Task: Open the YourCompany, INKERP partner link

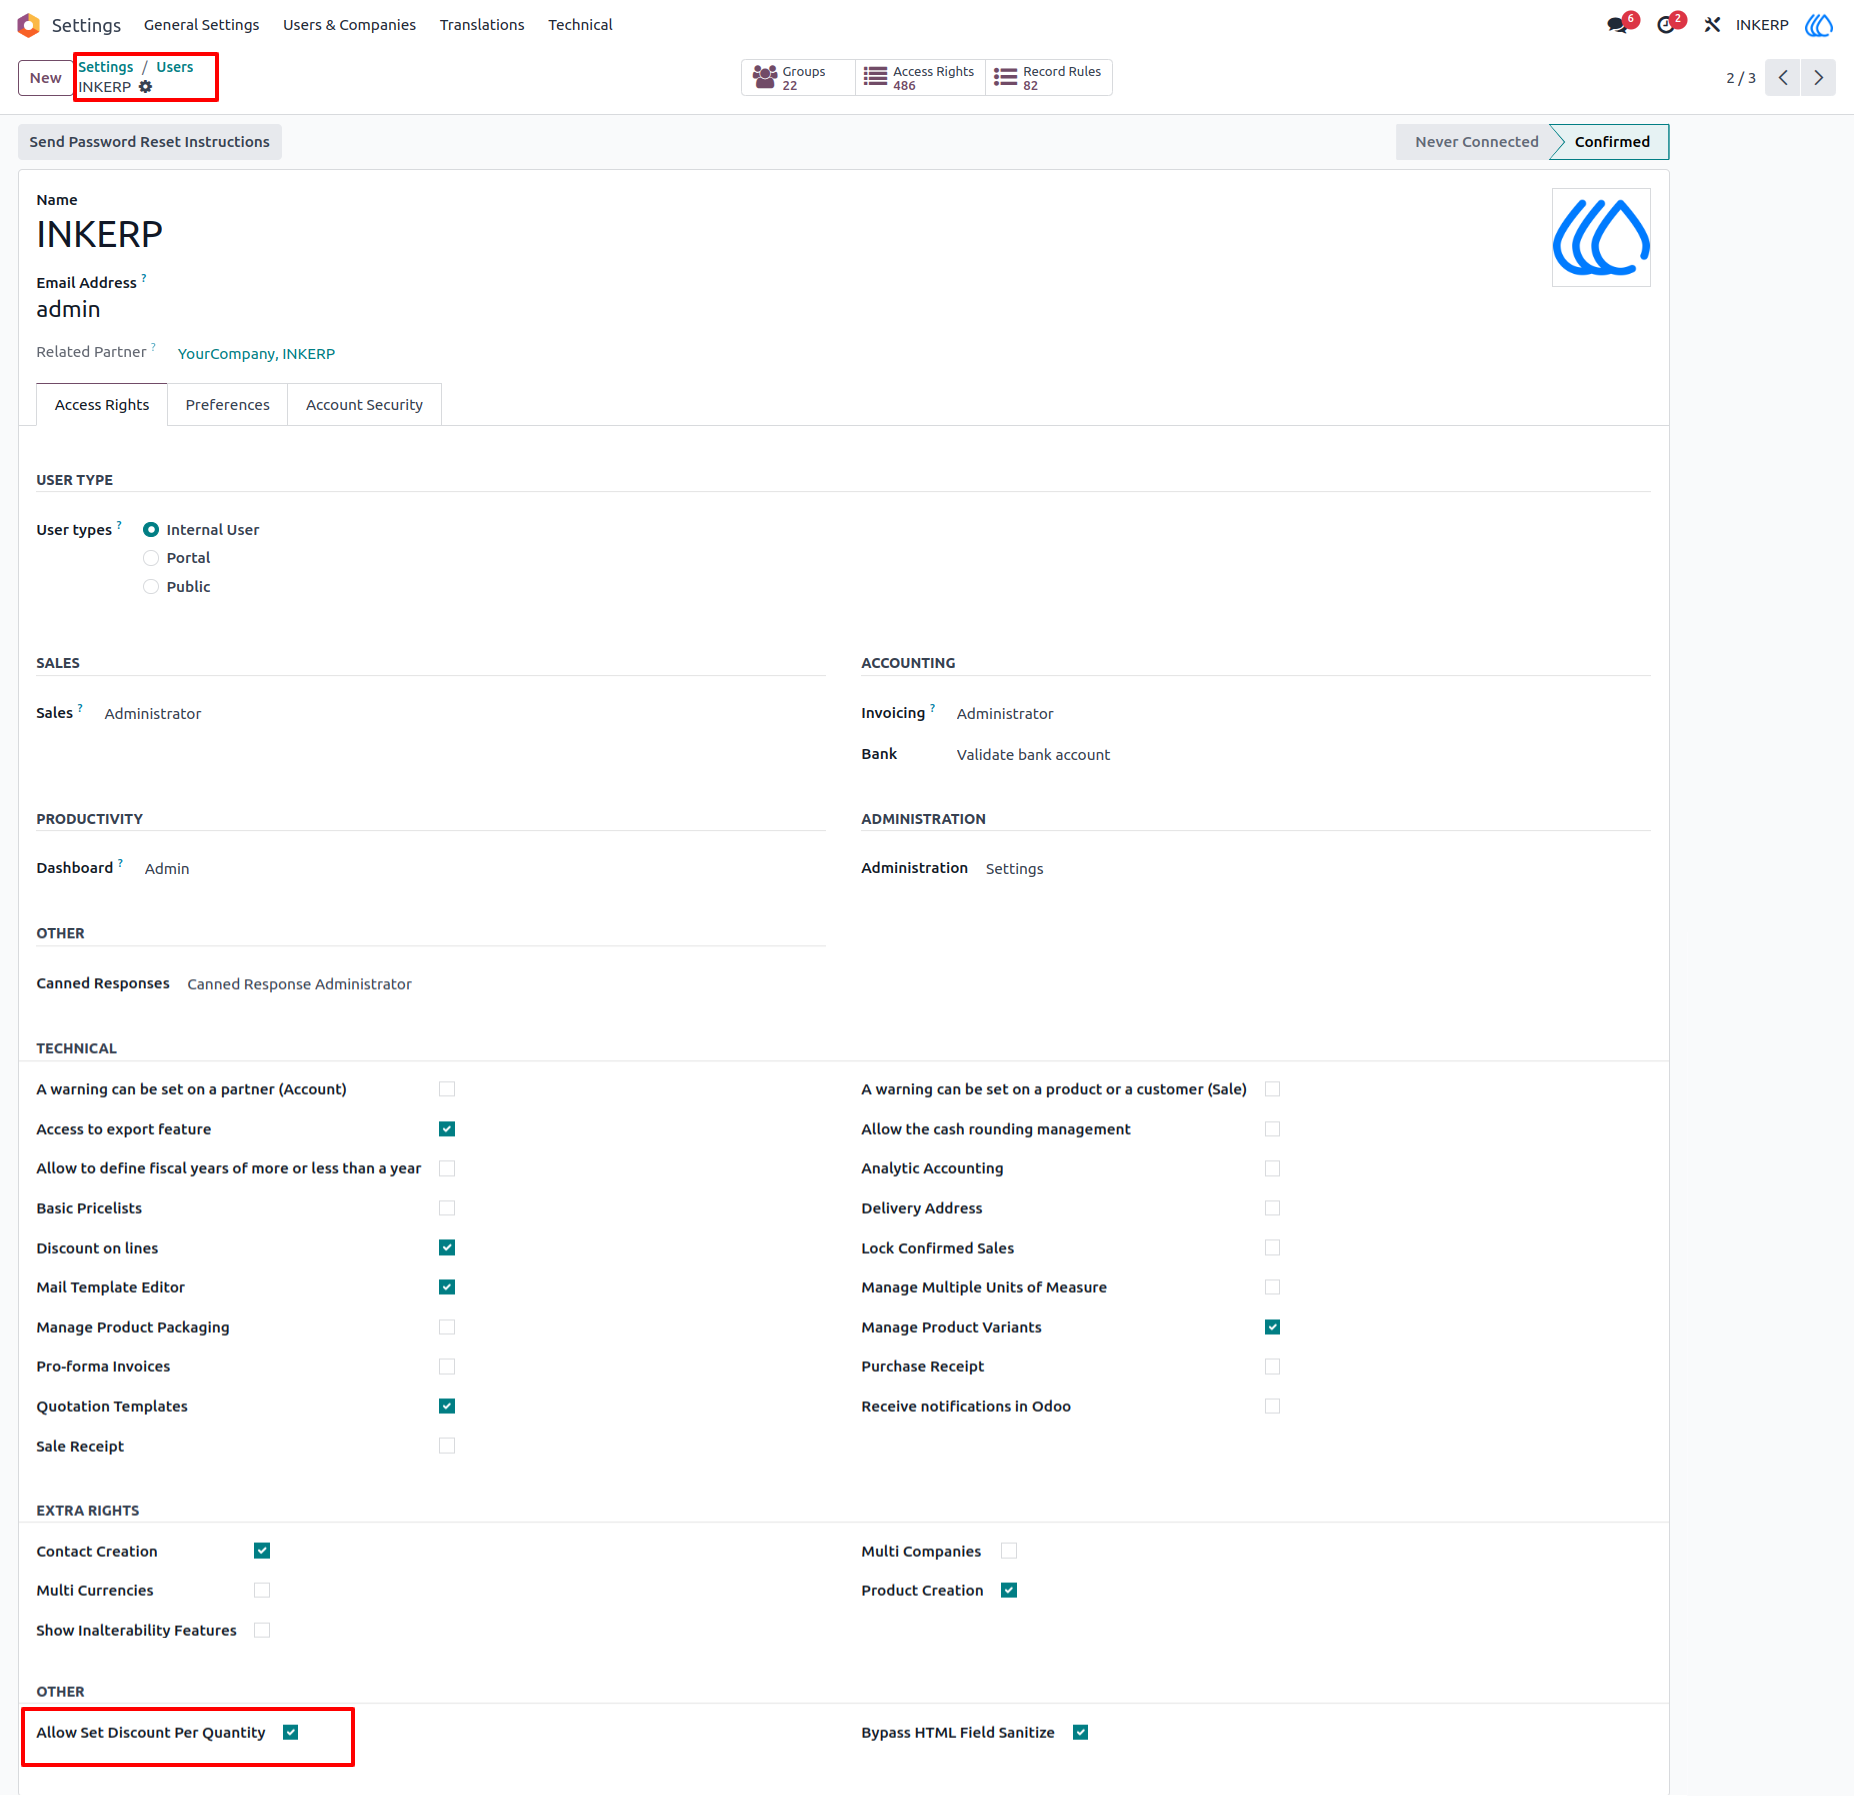Action: click(256, 354)
